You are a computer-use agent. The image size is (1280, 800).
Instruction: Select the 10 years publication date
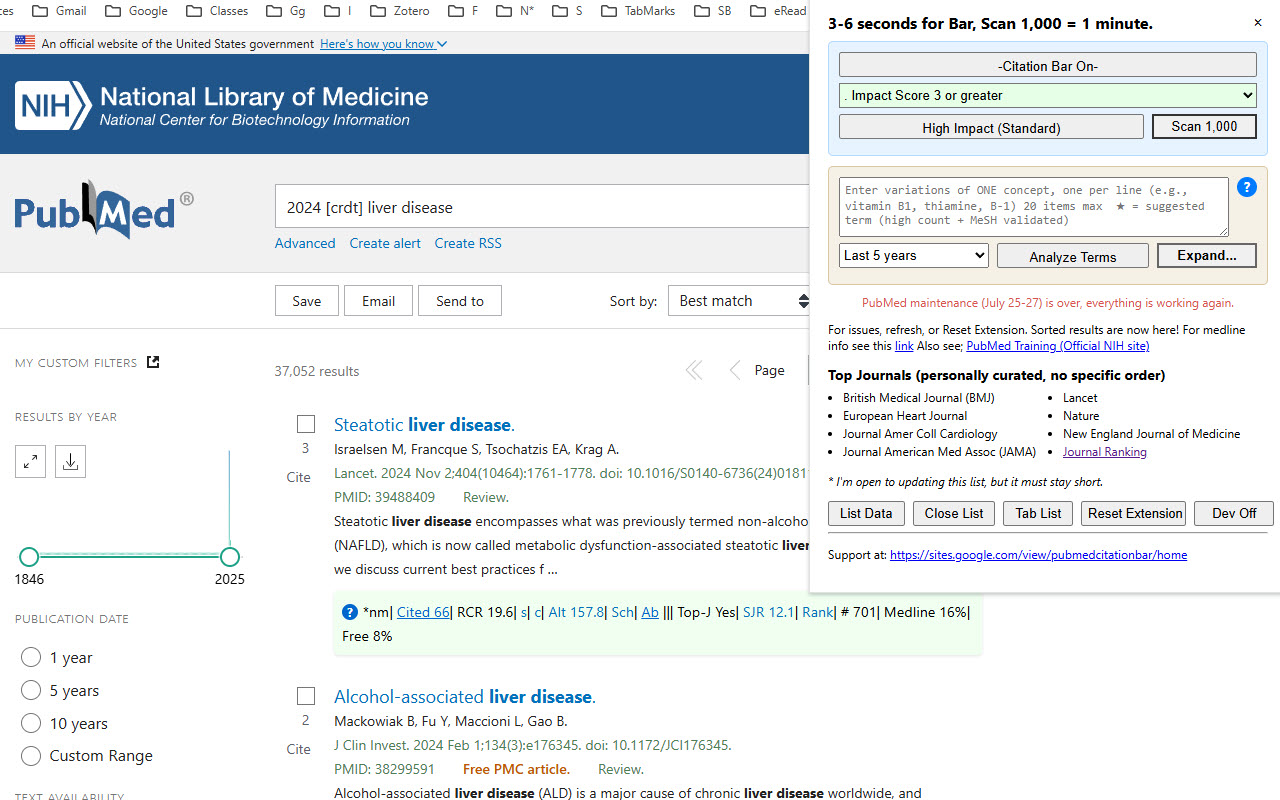(x=31, y=723)
